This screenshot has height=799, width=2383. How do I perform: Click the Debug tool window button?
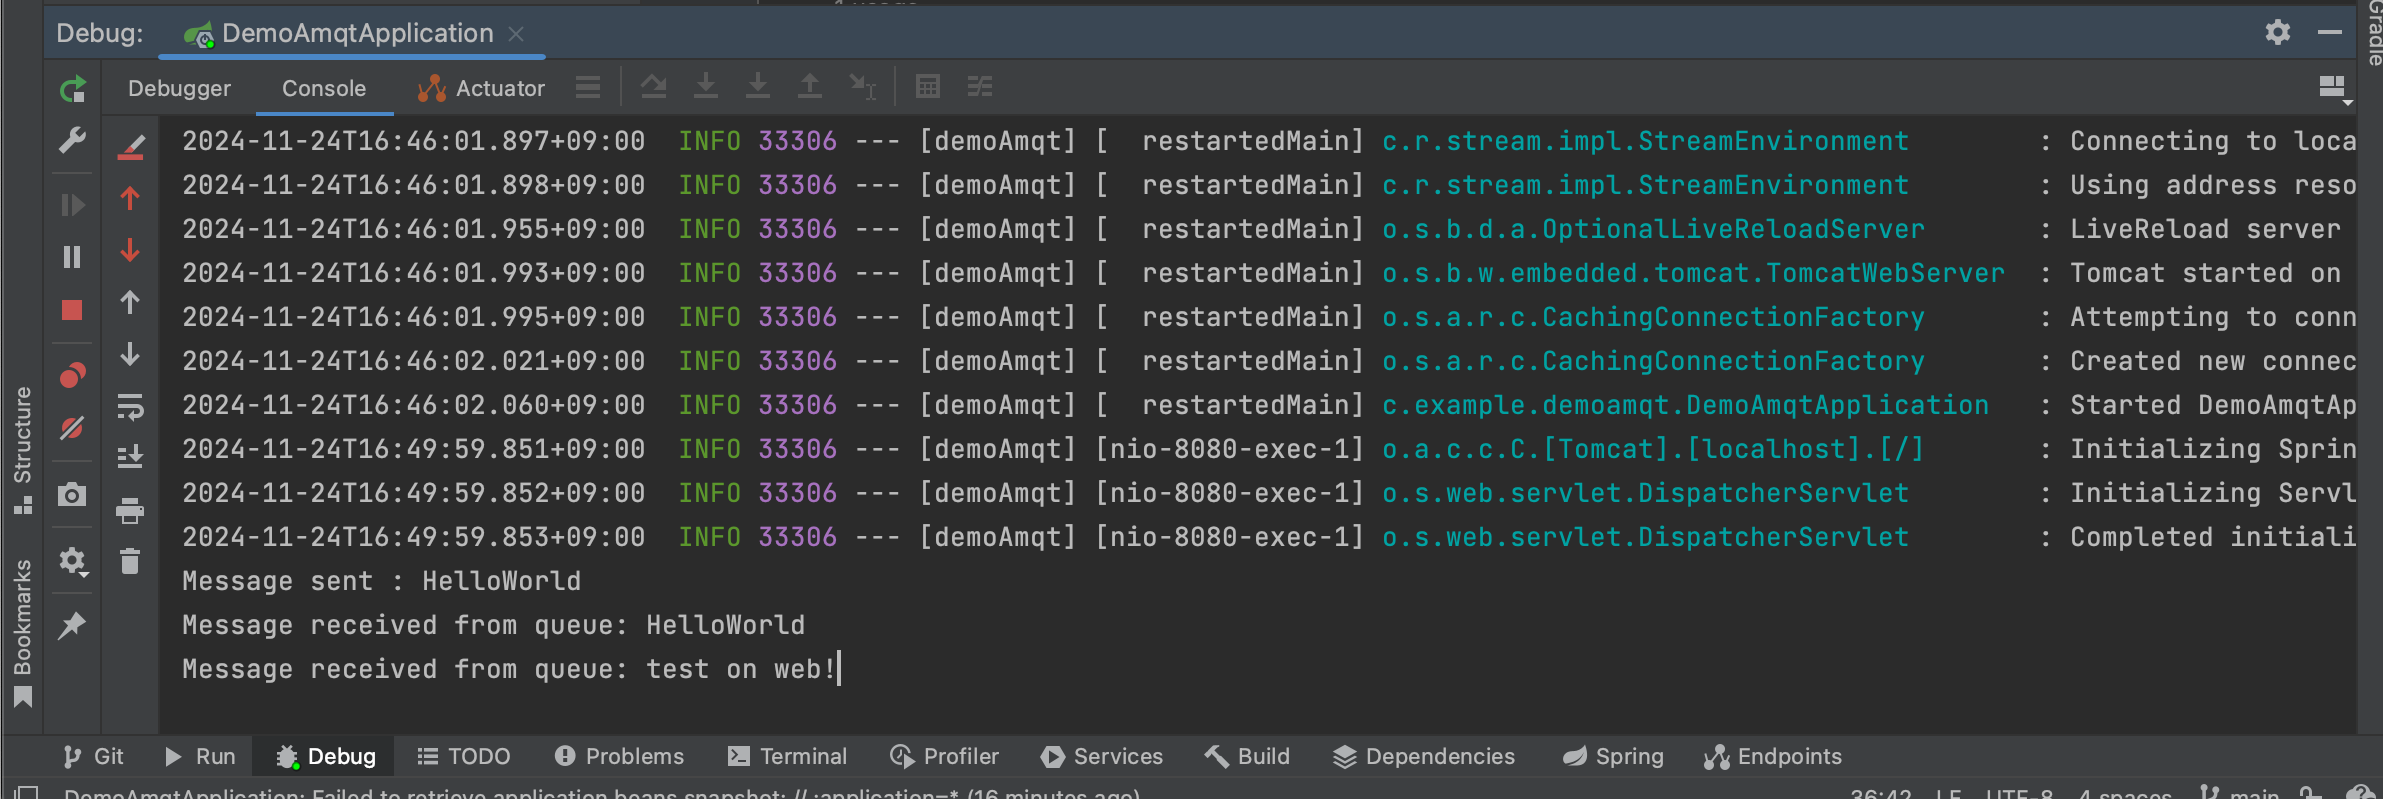click(326, 756)
